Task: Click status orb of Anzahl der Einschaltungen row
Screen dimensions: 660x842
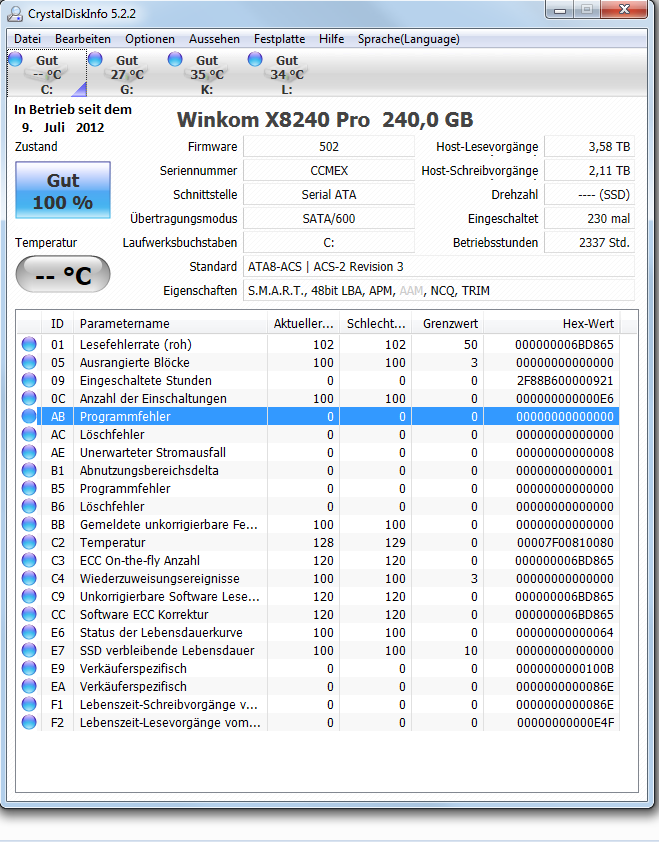Action: click(29, 398)
